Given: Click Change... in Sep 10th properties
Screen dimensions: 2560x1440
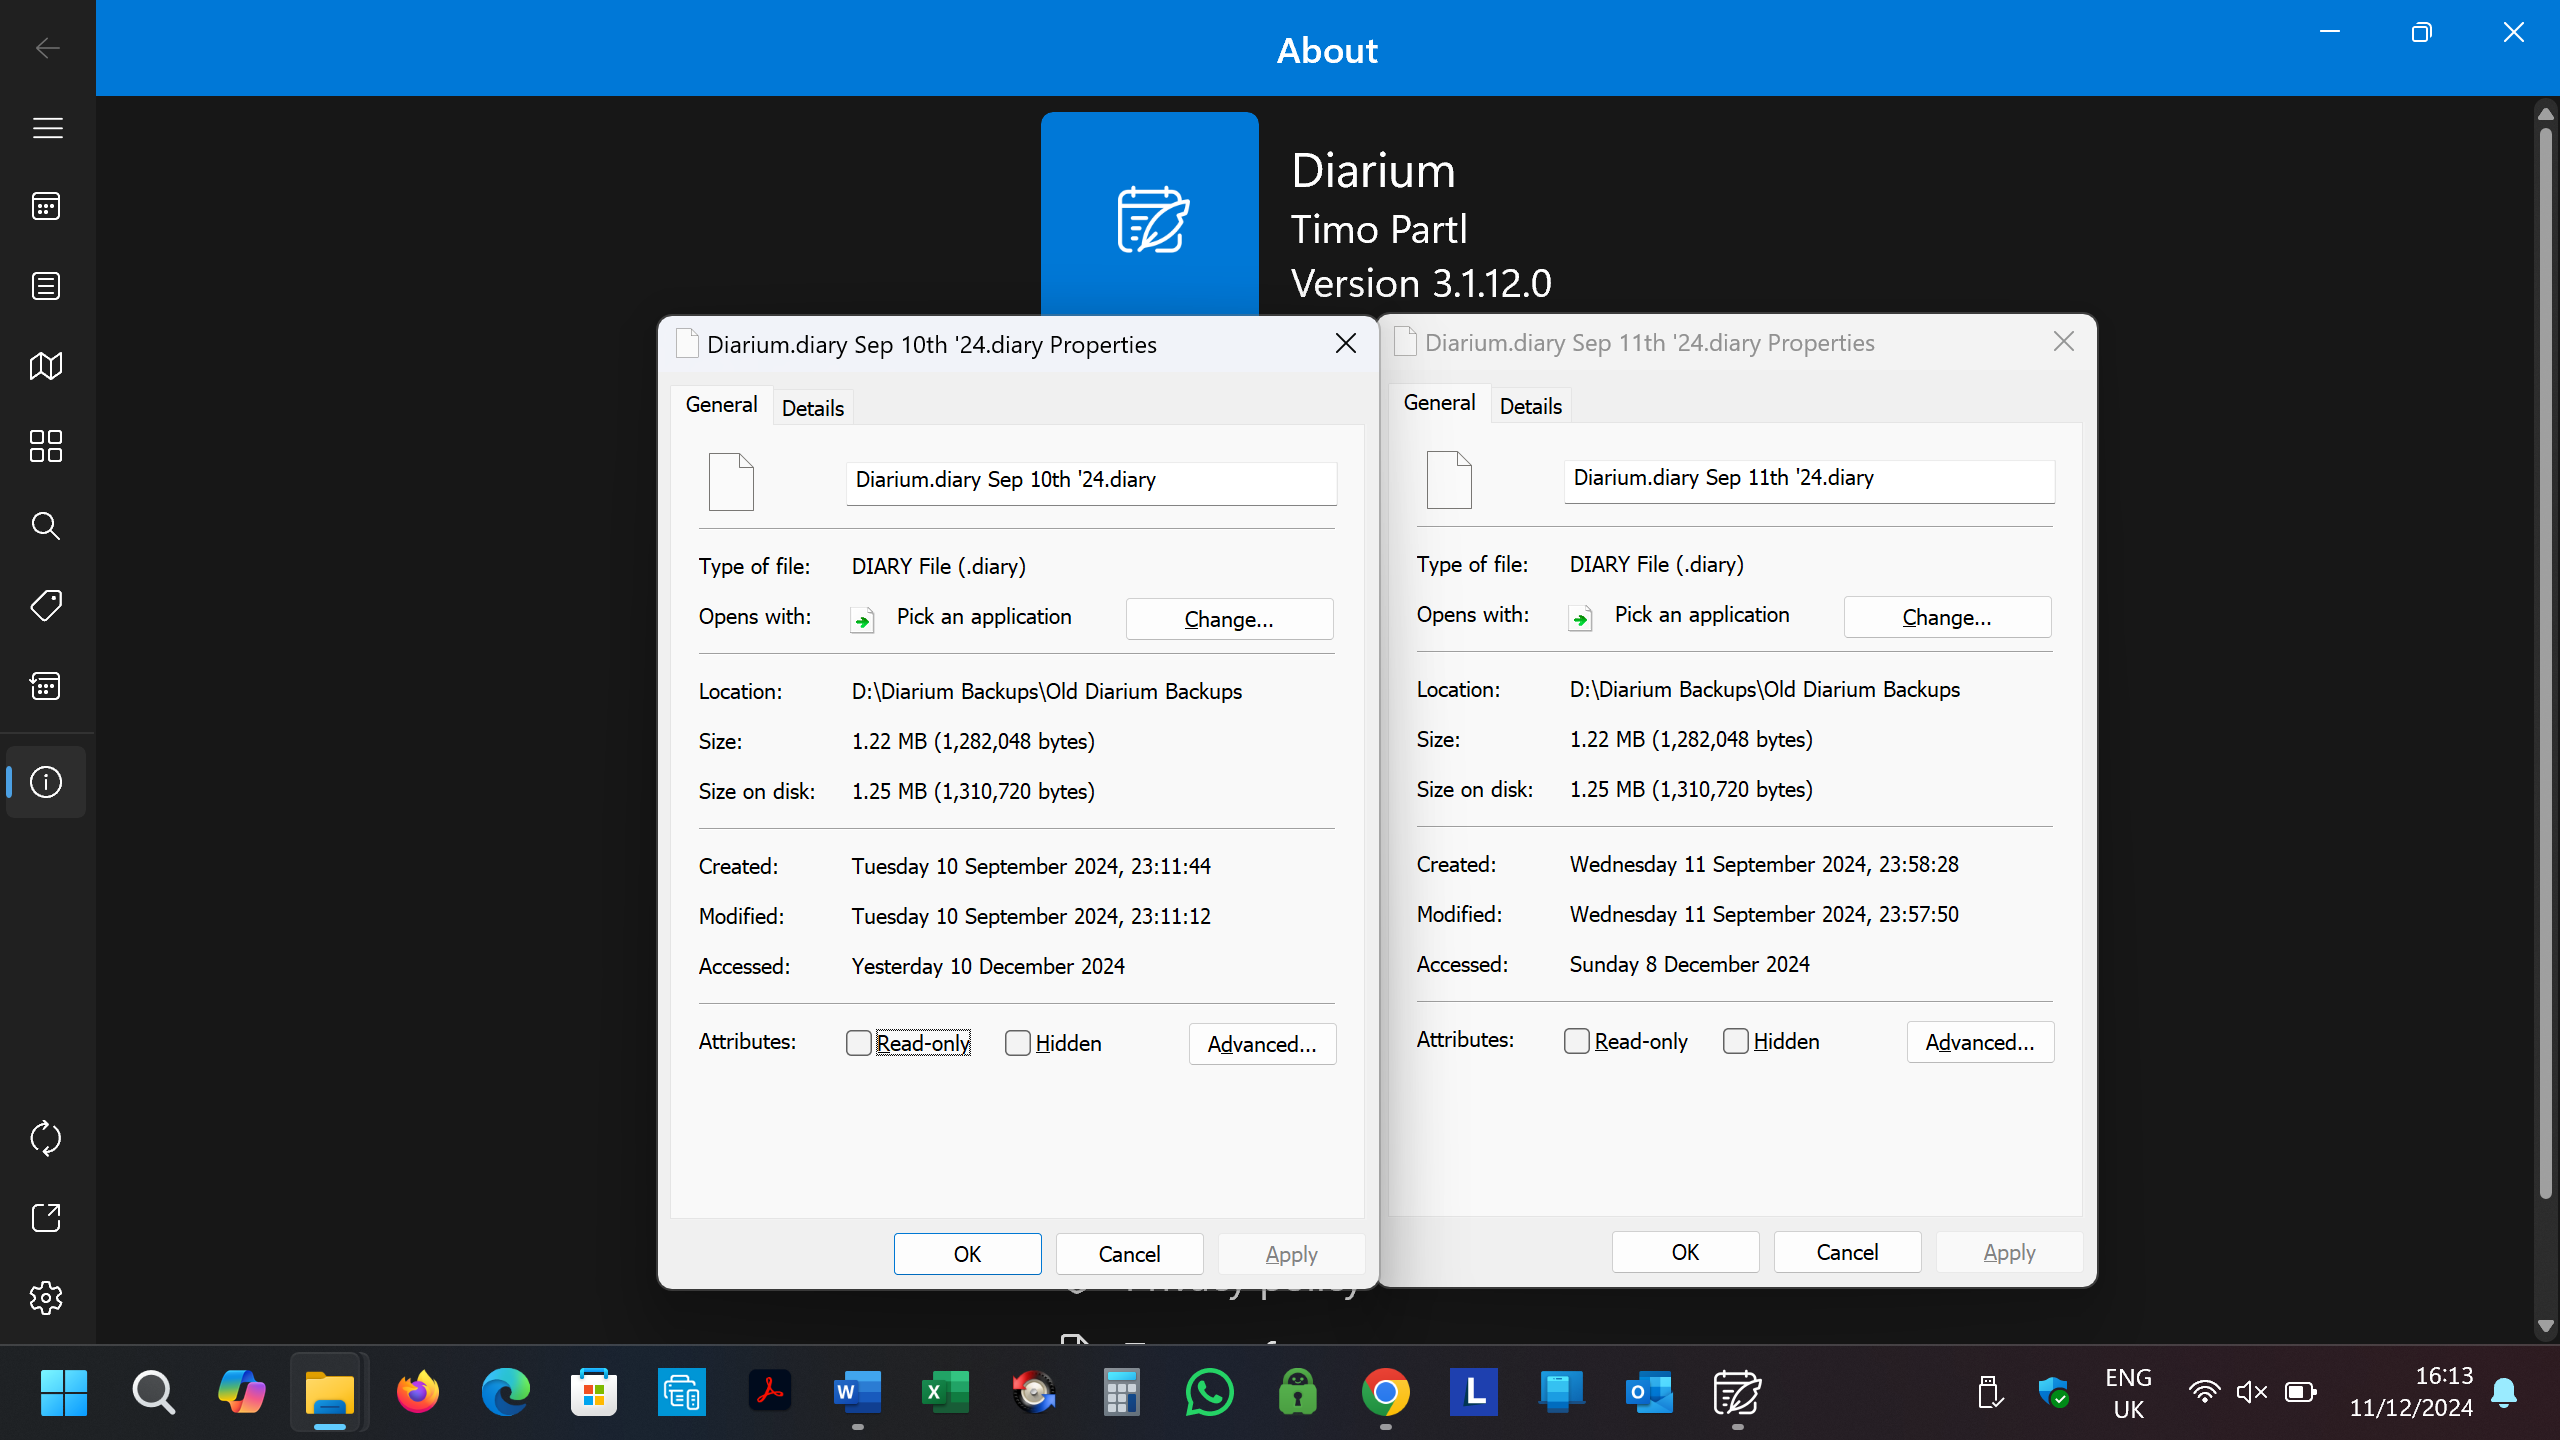Looking at the screenshot, I should point(1229,619).
